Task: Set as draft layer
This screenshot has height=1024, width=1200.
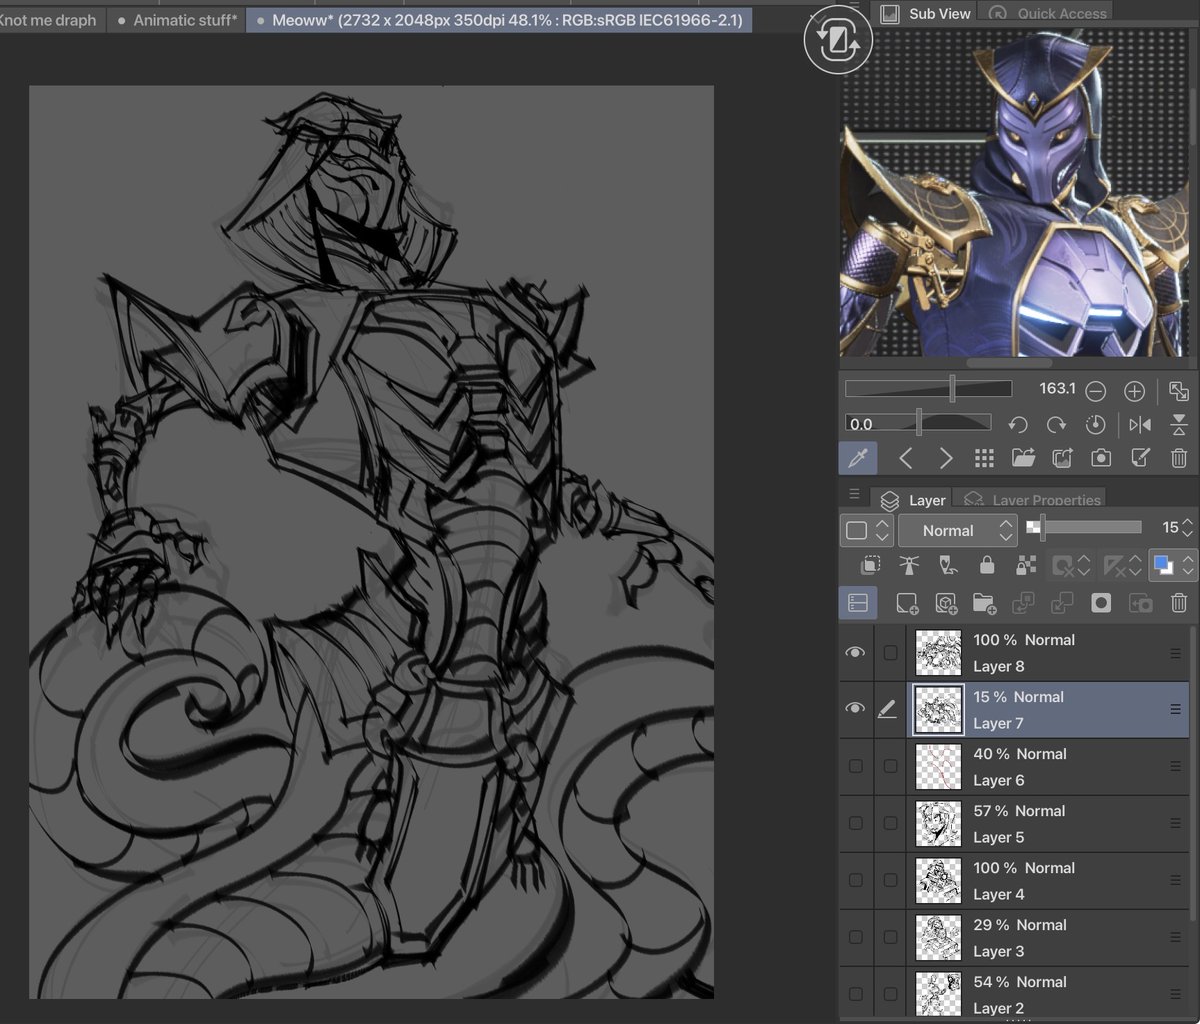Action: [947, 566]
